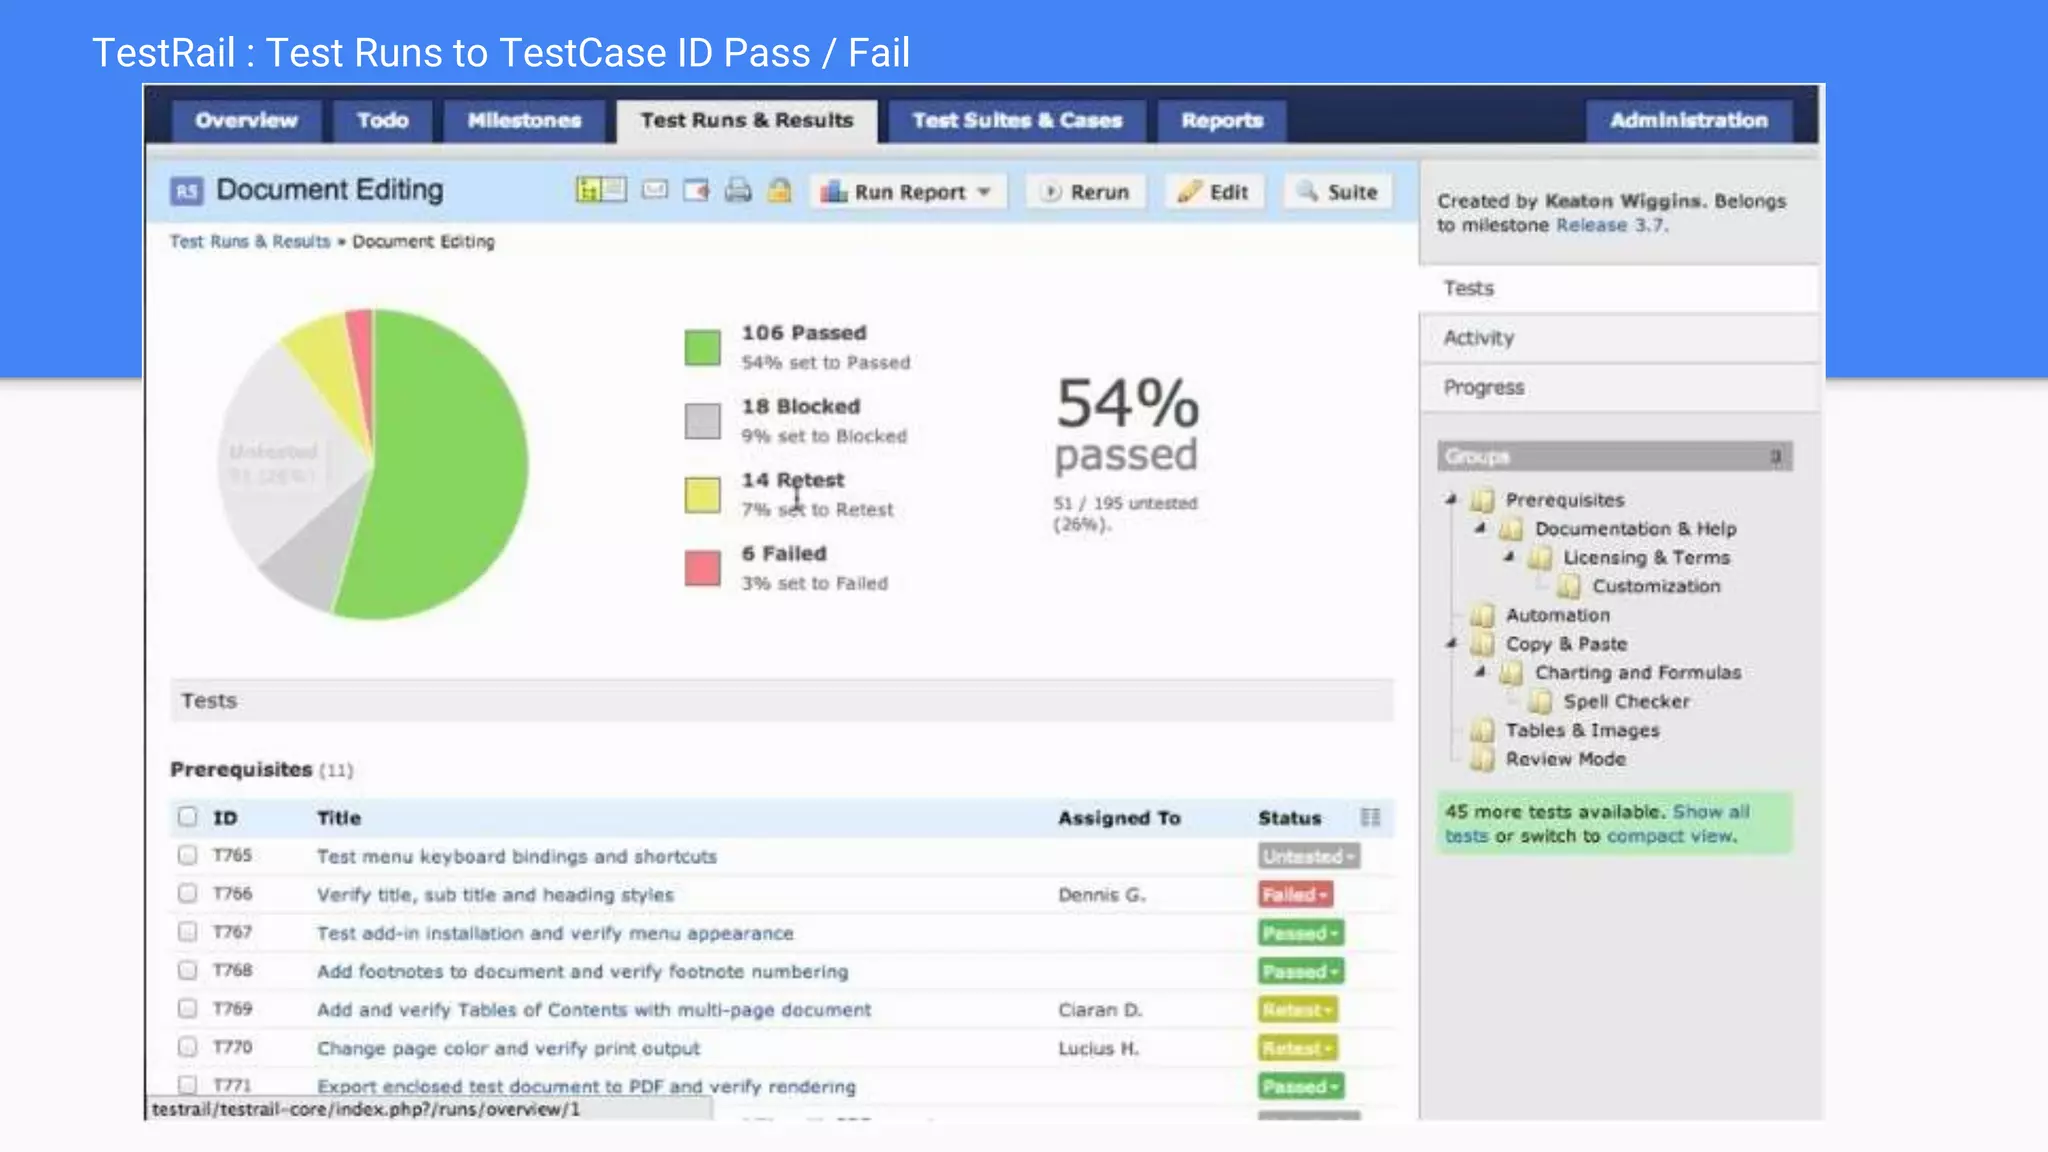Open the Overview tab
This screenshot has width=2048, height=1152.
tap(246, 121)
